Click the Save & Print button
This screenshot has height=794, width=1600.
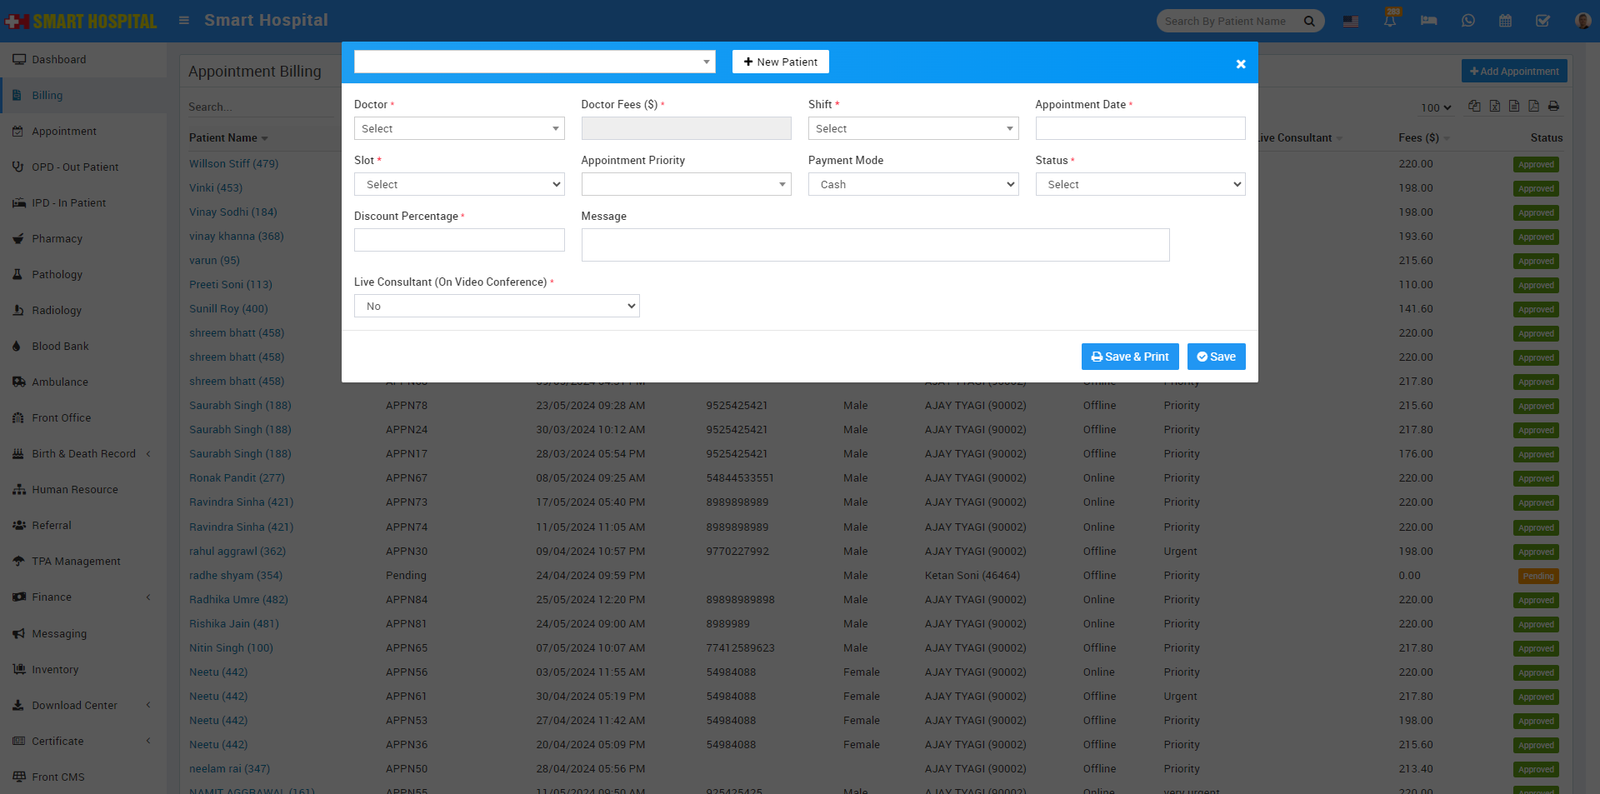tap(1129, 357)
